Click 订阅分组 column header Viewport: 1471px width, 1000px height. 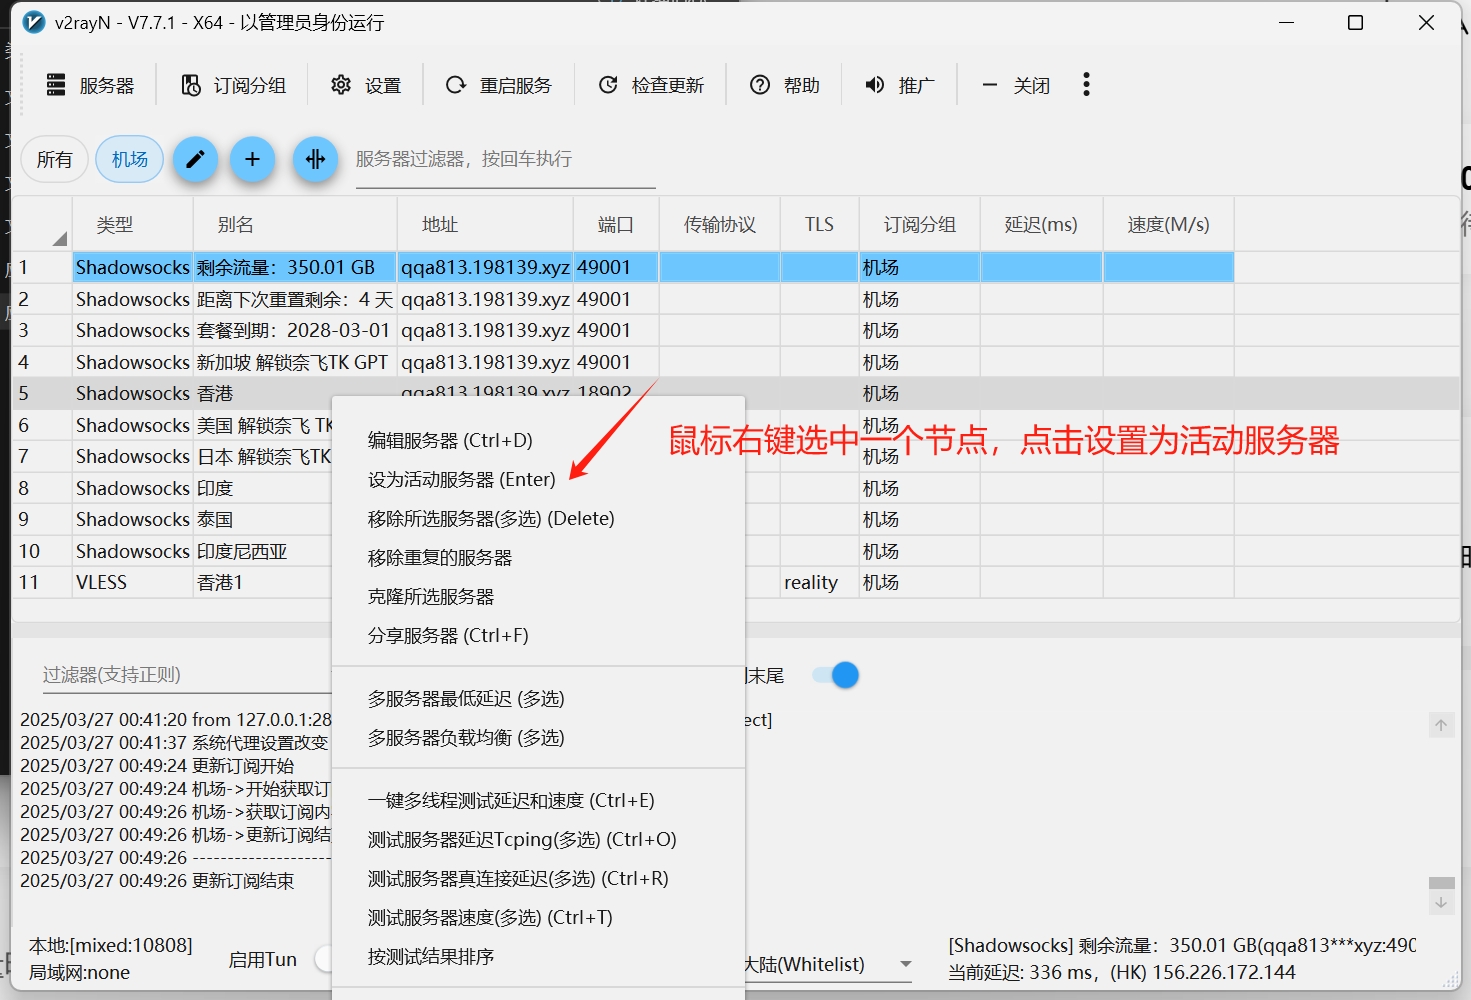pyautogui.click(x=919, y=225)
